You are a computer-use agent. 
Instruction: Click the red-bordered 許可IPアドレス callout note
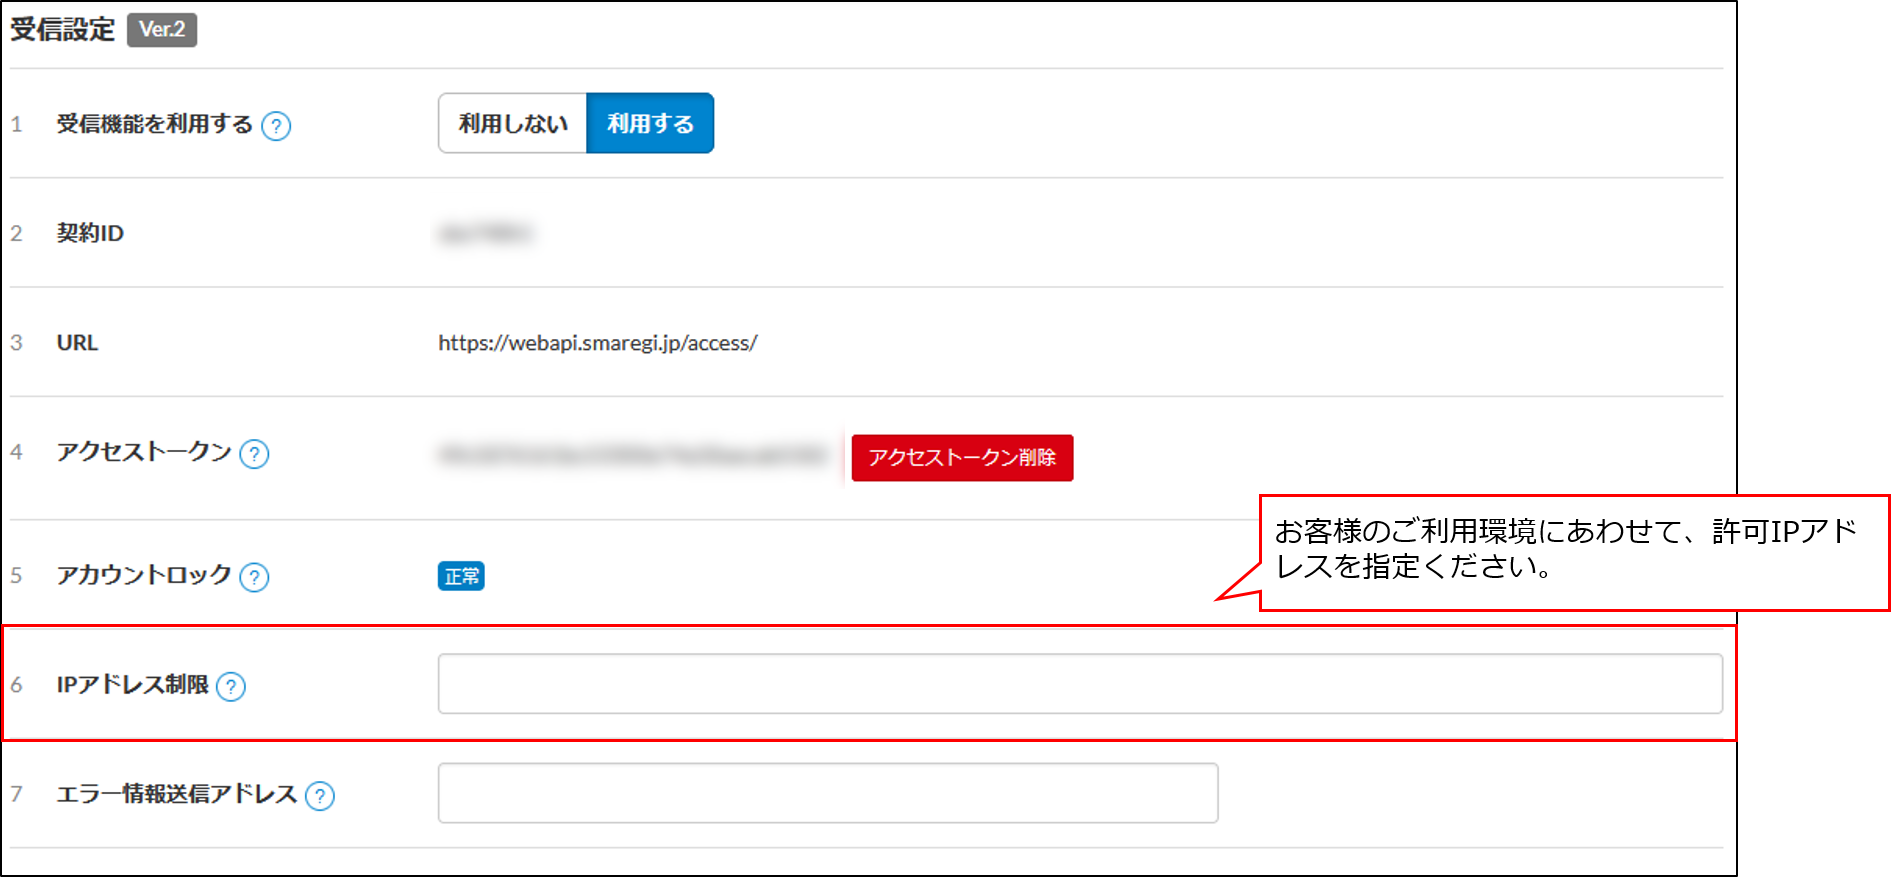pyautogui.click(x=1573, y=551)
